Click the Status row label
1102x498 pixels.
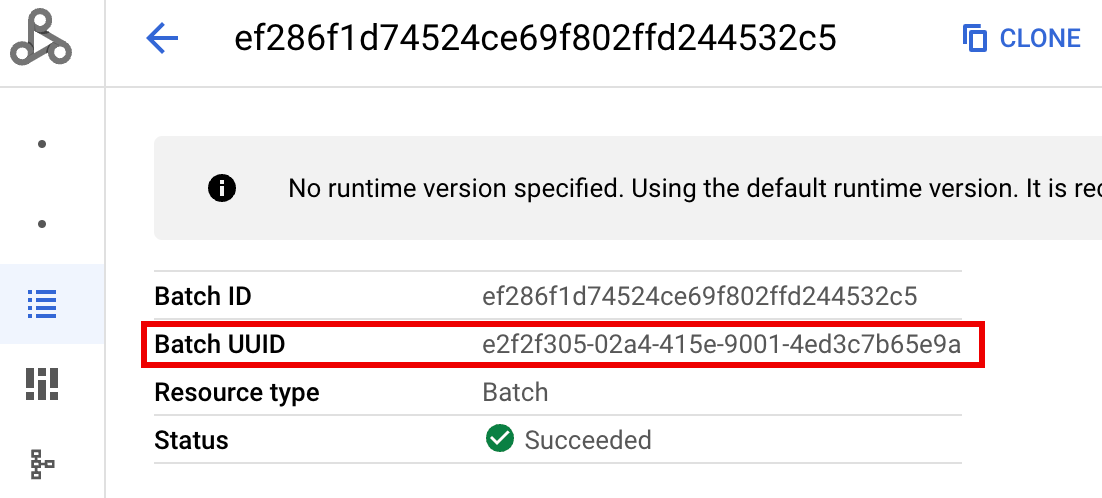191,440
